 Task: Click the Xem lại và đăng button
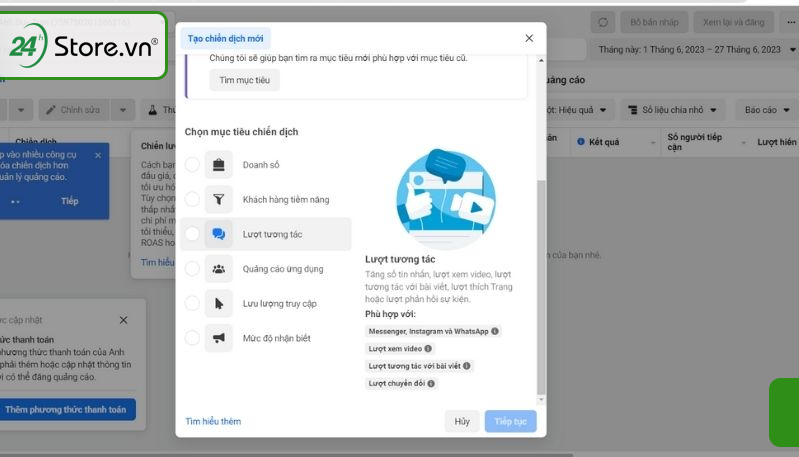(734, 22)
